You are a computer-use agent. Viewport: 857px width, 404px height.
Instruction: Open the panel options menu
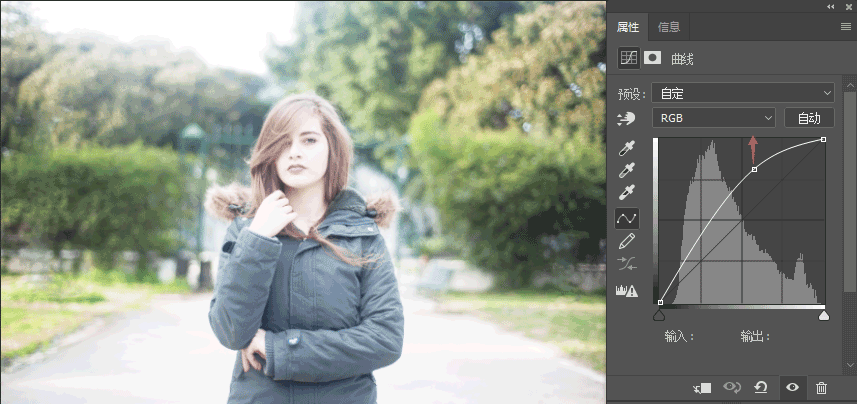846,26
